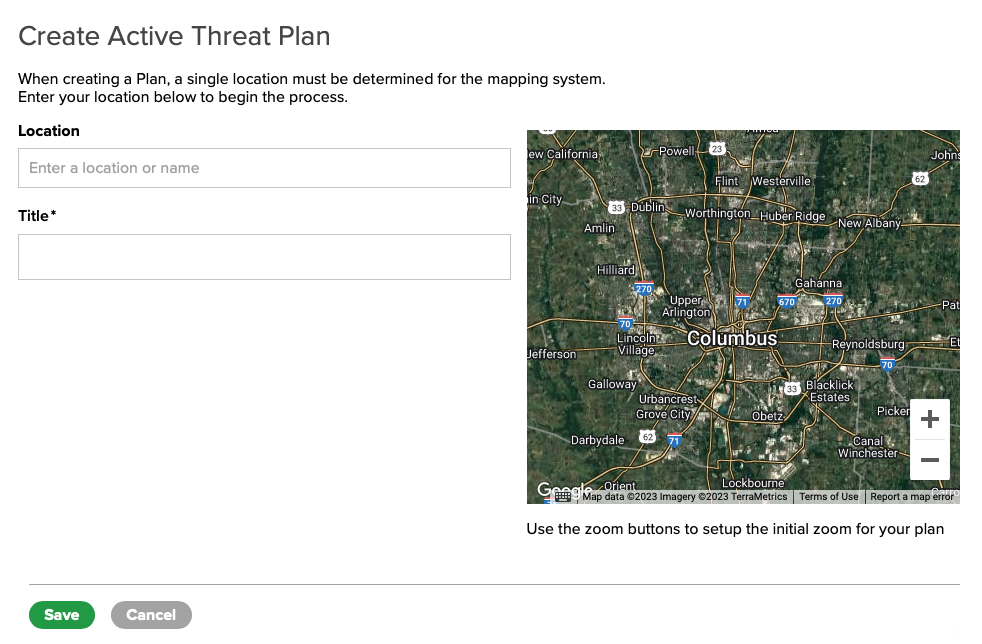This screenshot has width=982, height=644.
Task: Click the Huber Ridge map label
Action: (x=793, y=216)
